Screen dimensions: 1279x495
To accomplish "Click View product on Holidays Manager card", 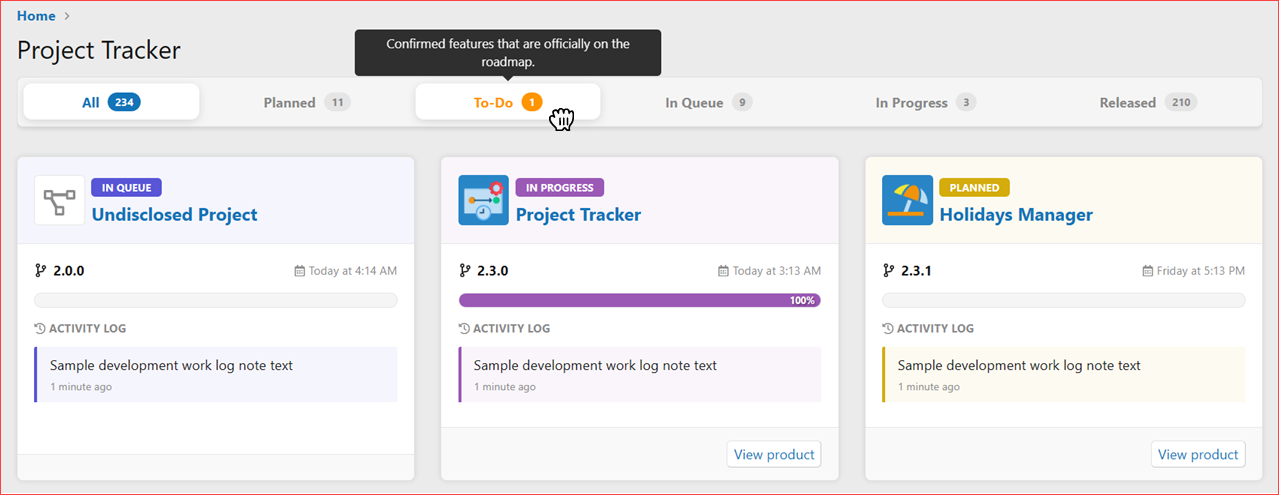I will (x=1198, y=454).
